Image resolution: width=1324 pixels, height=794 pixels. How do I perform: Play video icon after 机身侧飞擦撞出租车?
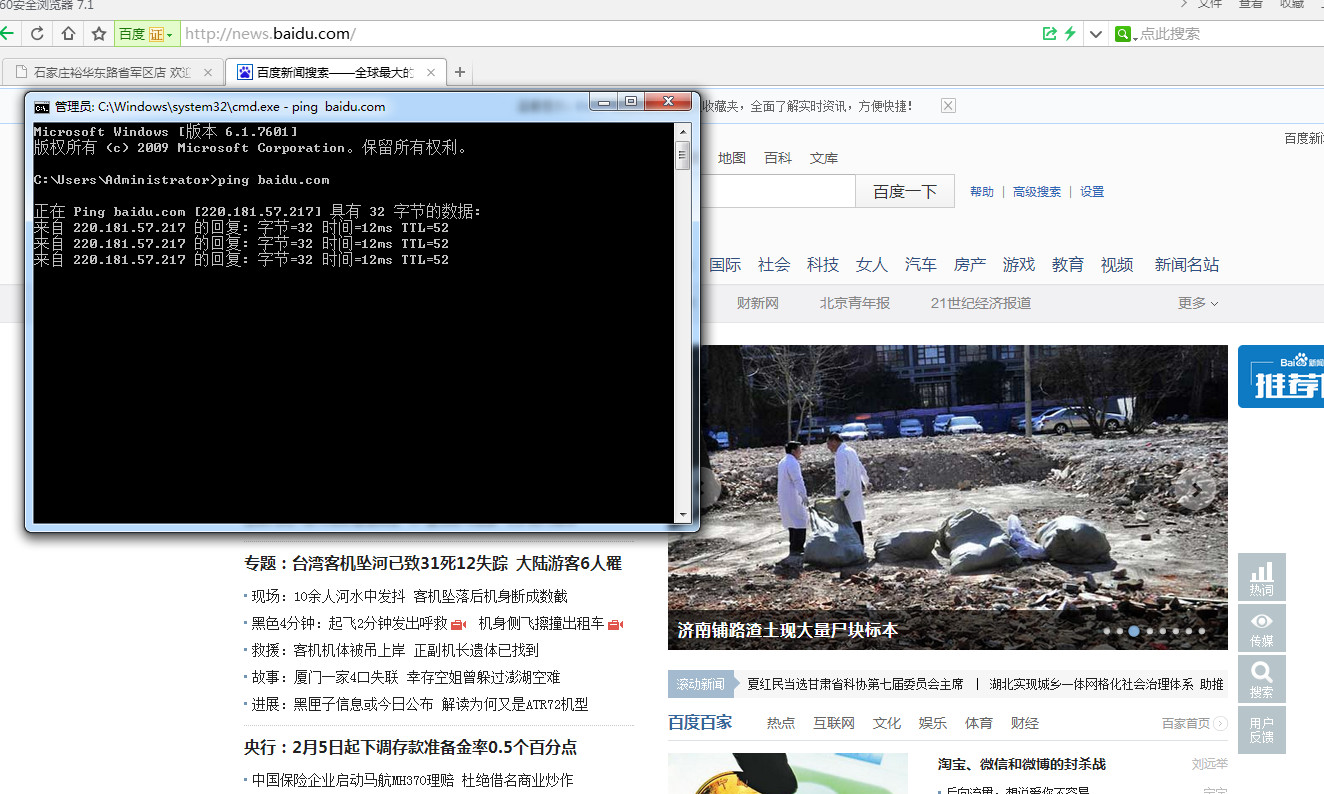(x=616, y=624)
